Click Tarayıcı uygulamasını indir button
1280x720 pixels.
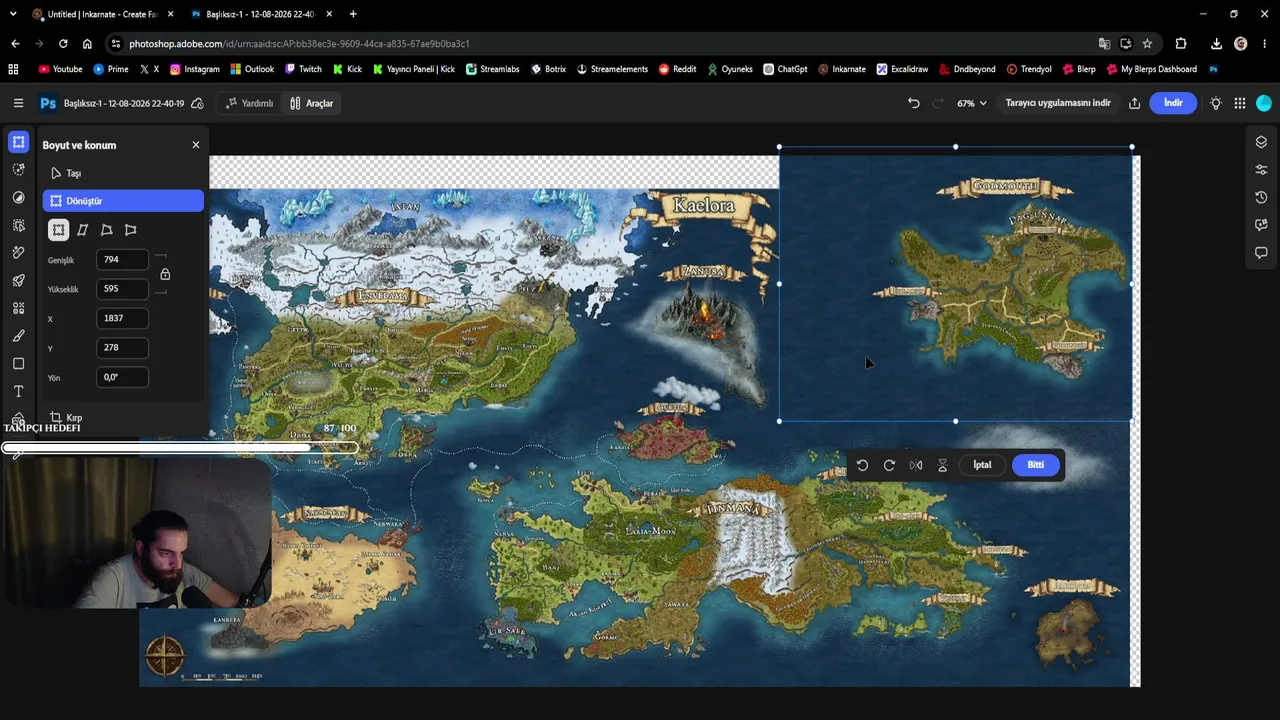pos(1058,103)
